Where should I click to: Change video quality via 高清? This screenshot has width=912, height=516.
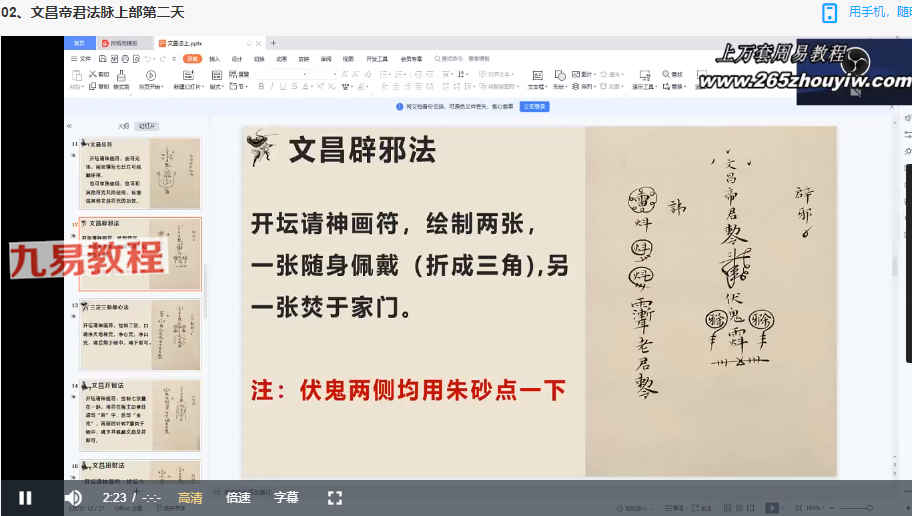[190, 498]
